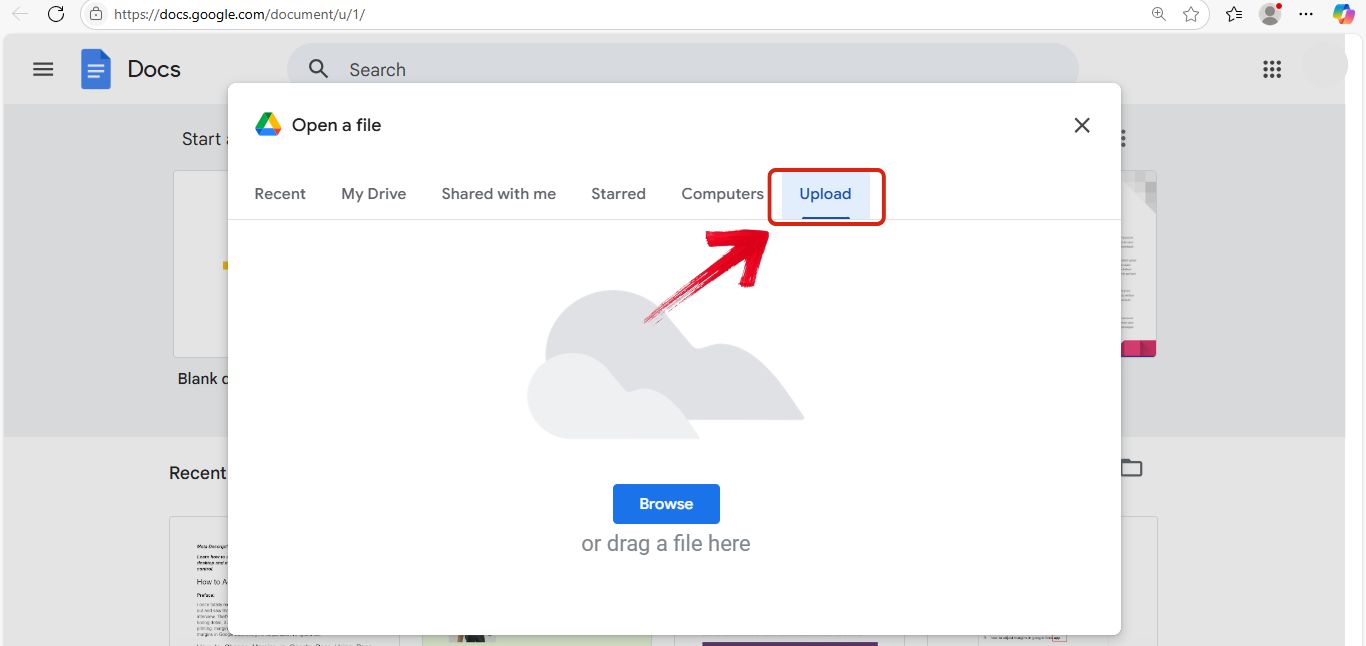Open the template gallery folder icon

point(1131,467)
